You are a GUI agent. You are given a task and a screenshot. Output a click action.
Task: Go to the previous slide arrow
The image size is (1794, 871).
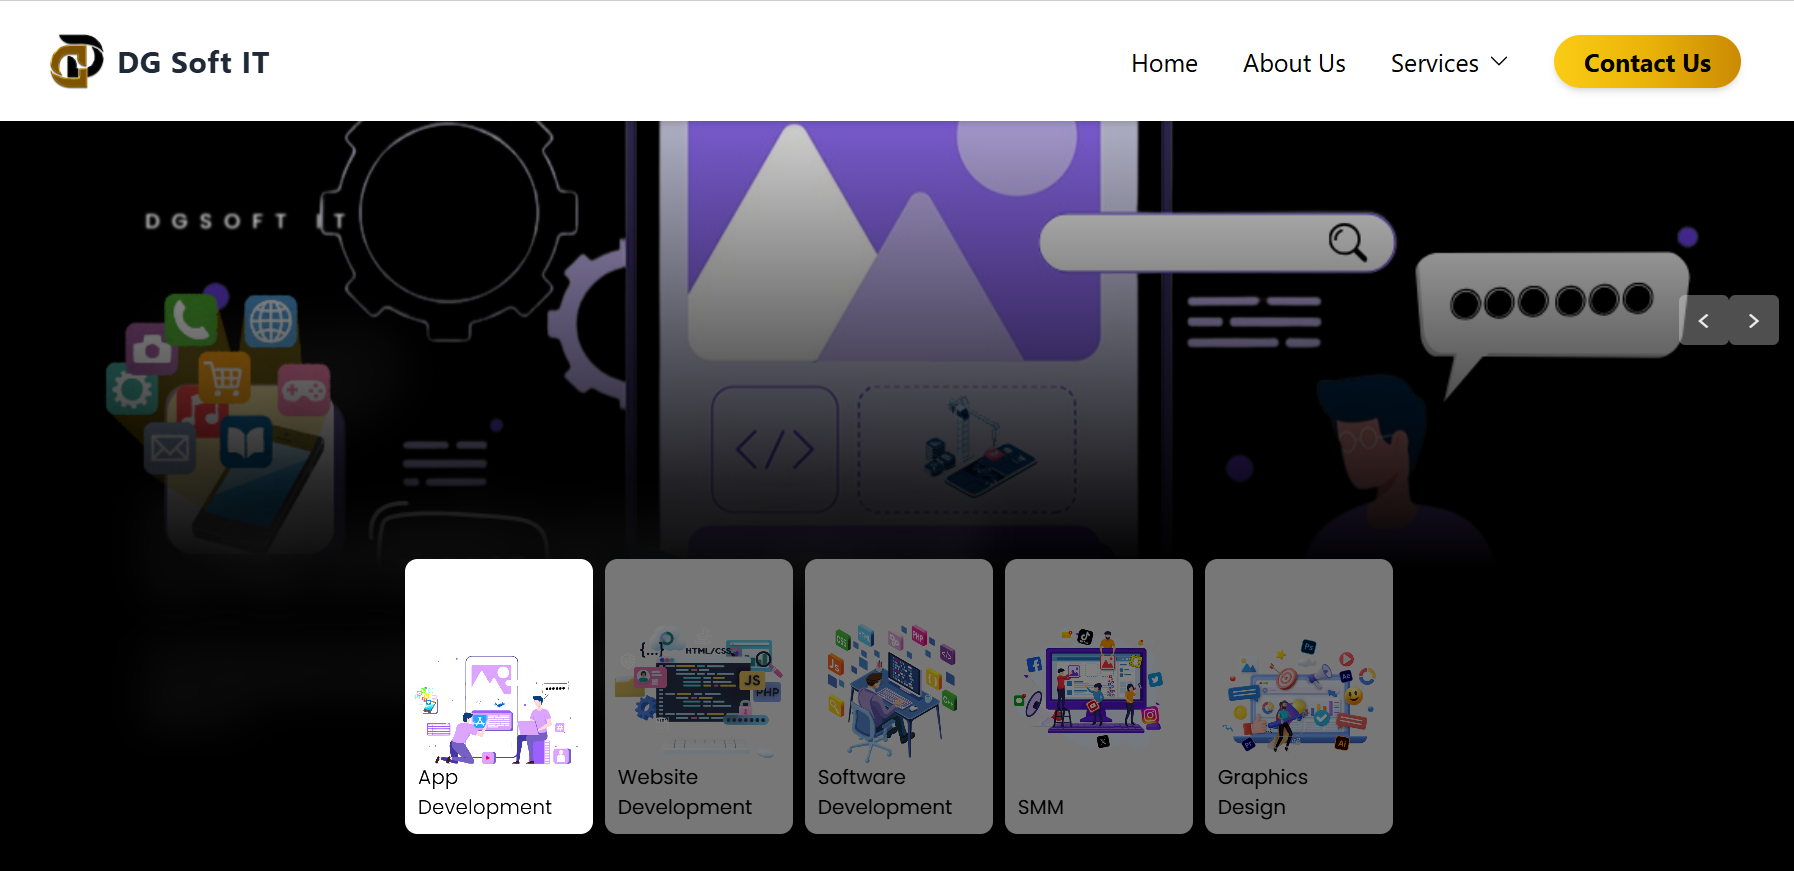(x=1704, y=321)
